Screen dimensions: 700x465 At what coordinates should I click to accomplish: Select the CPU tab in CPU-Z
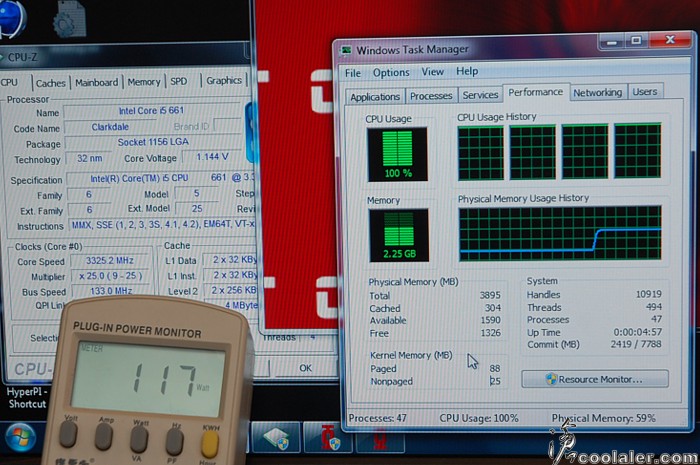pyautogui.click(x=10, y=83)
